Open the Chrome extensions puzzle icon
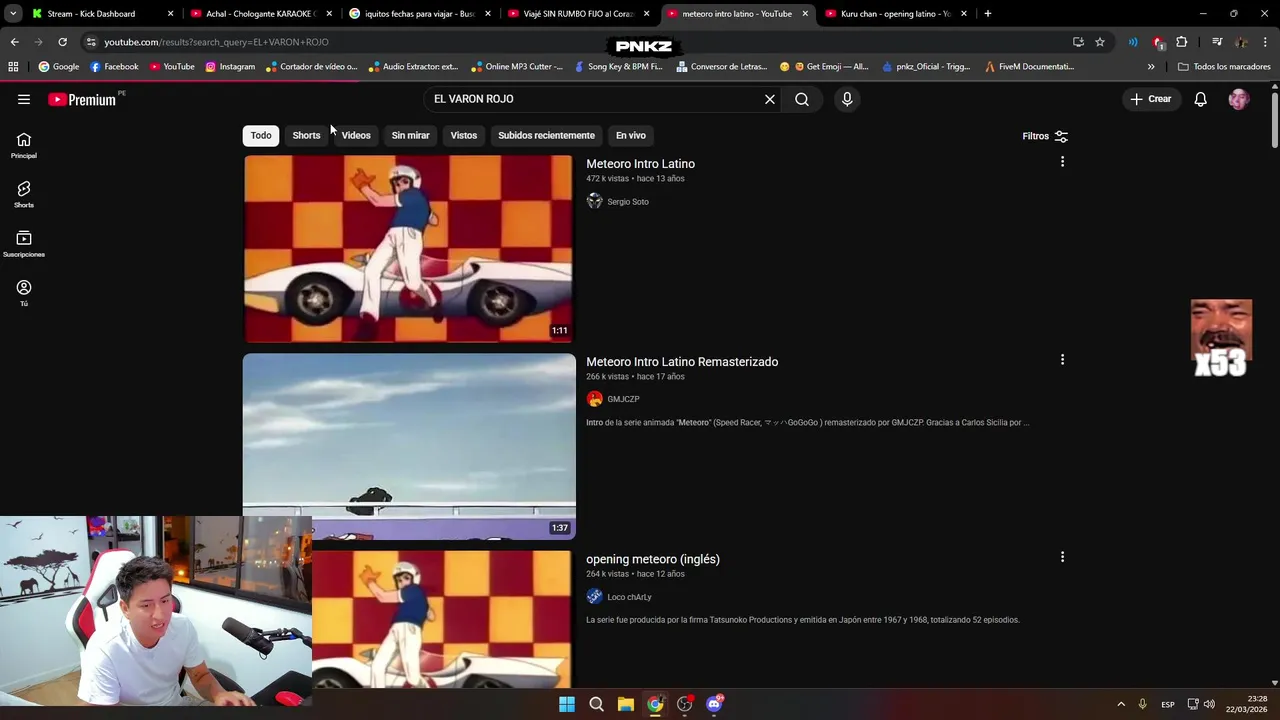This screenshot has height=720, width=1280. point(1182,42)
